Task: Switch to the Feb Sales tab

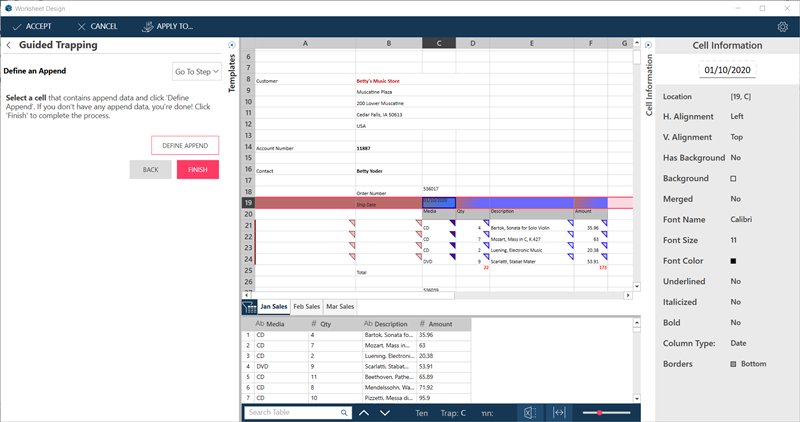Action: 306,306
